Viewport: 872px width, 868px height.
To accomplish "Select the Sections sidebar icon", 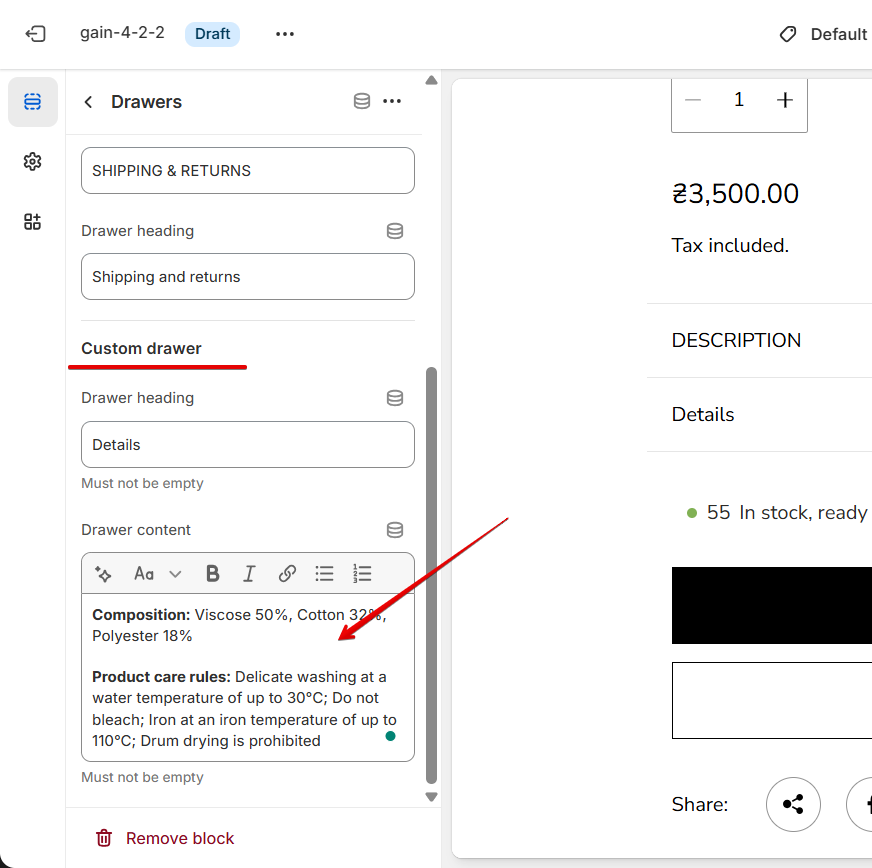I will pos(33,102).
